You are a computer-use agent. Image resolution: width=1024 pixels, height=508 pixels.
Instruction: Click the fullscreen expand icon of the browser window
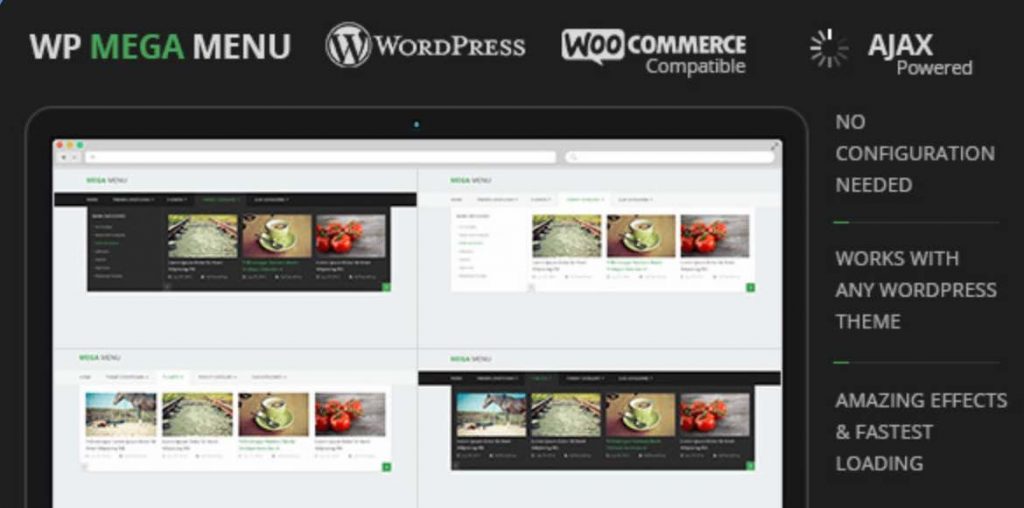(x=775, y=146)
